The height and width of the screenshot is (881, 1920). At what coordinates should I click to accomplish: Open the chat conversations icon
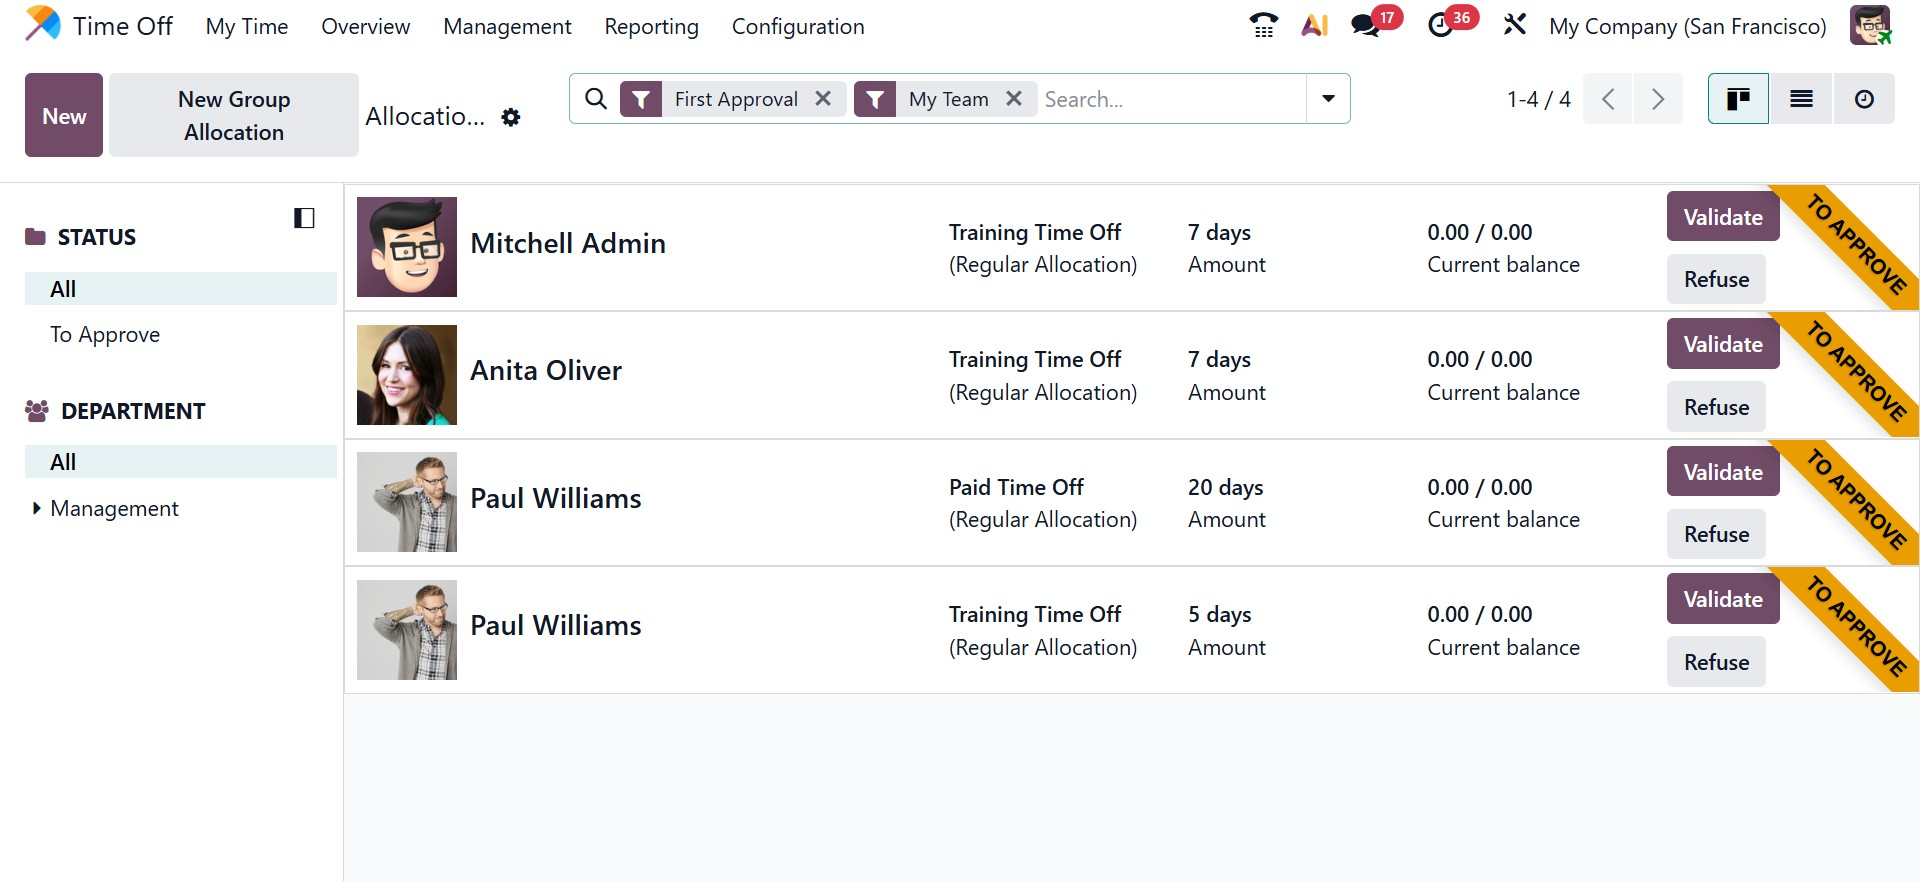[x=1366, y=25]
